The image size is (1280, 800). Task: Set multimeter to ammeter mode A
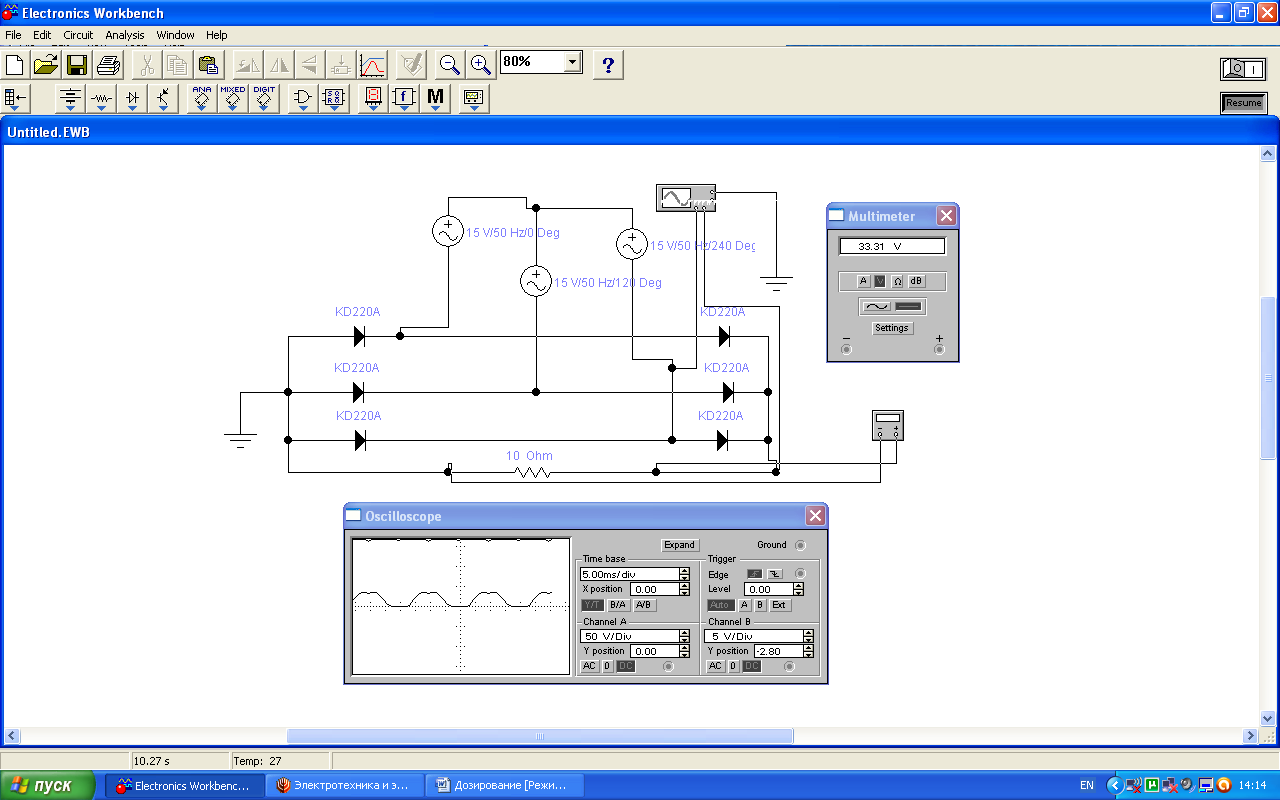(x=864, y=281)
